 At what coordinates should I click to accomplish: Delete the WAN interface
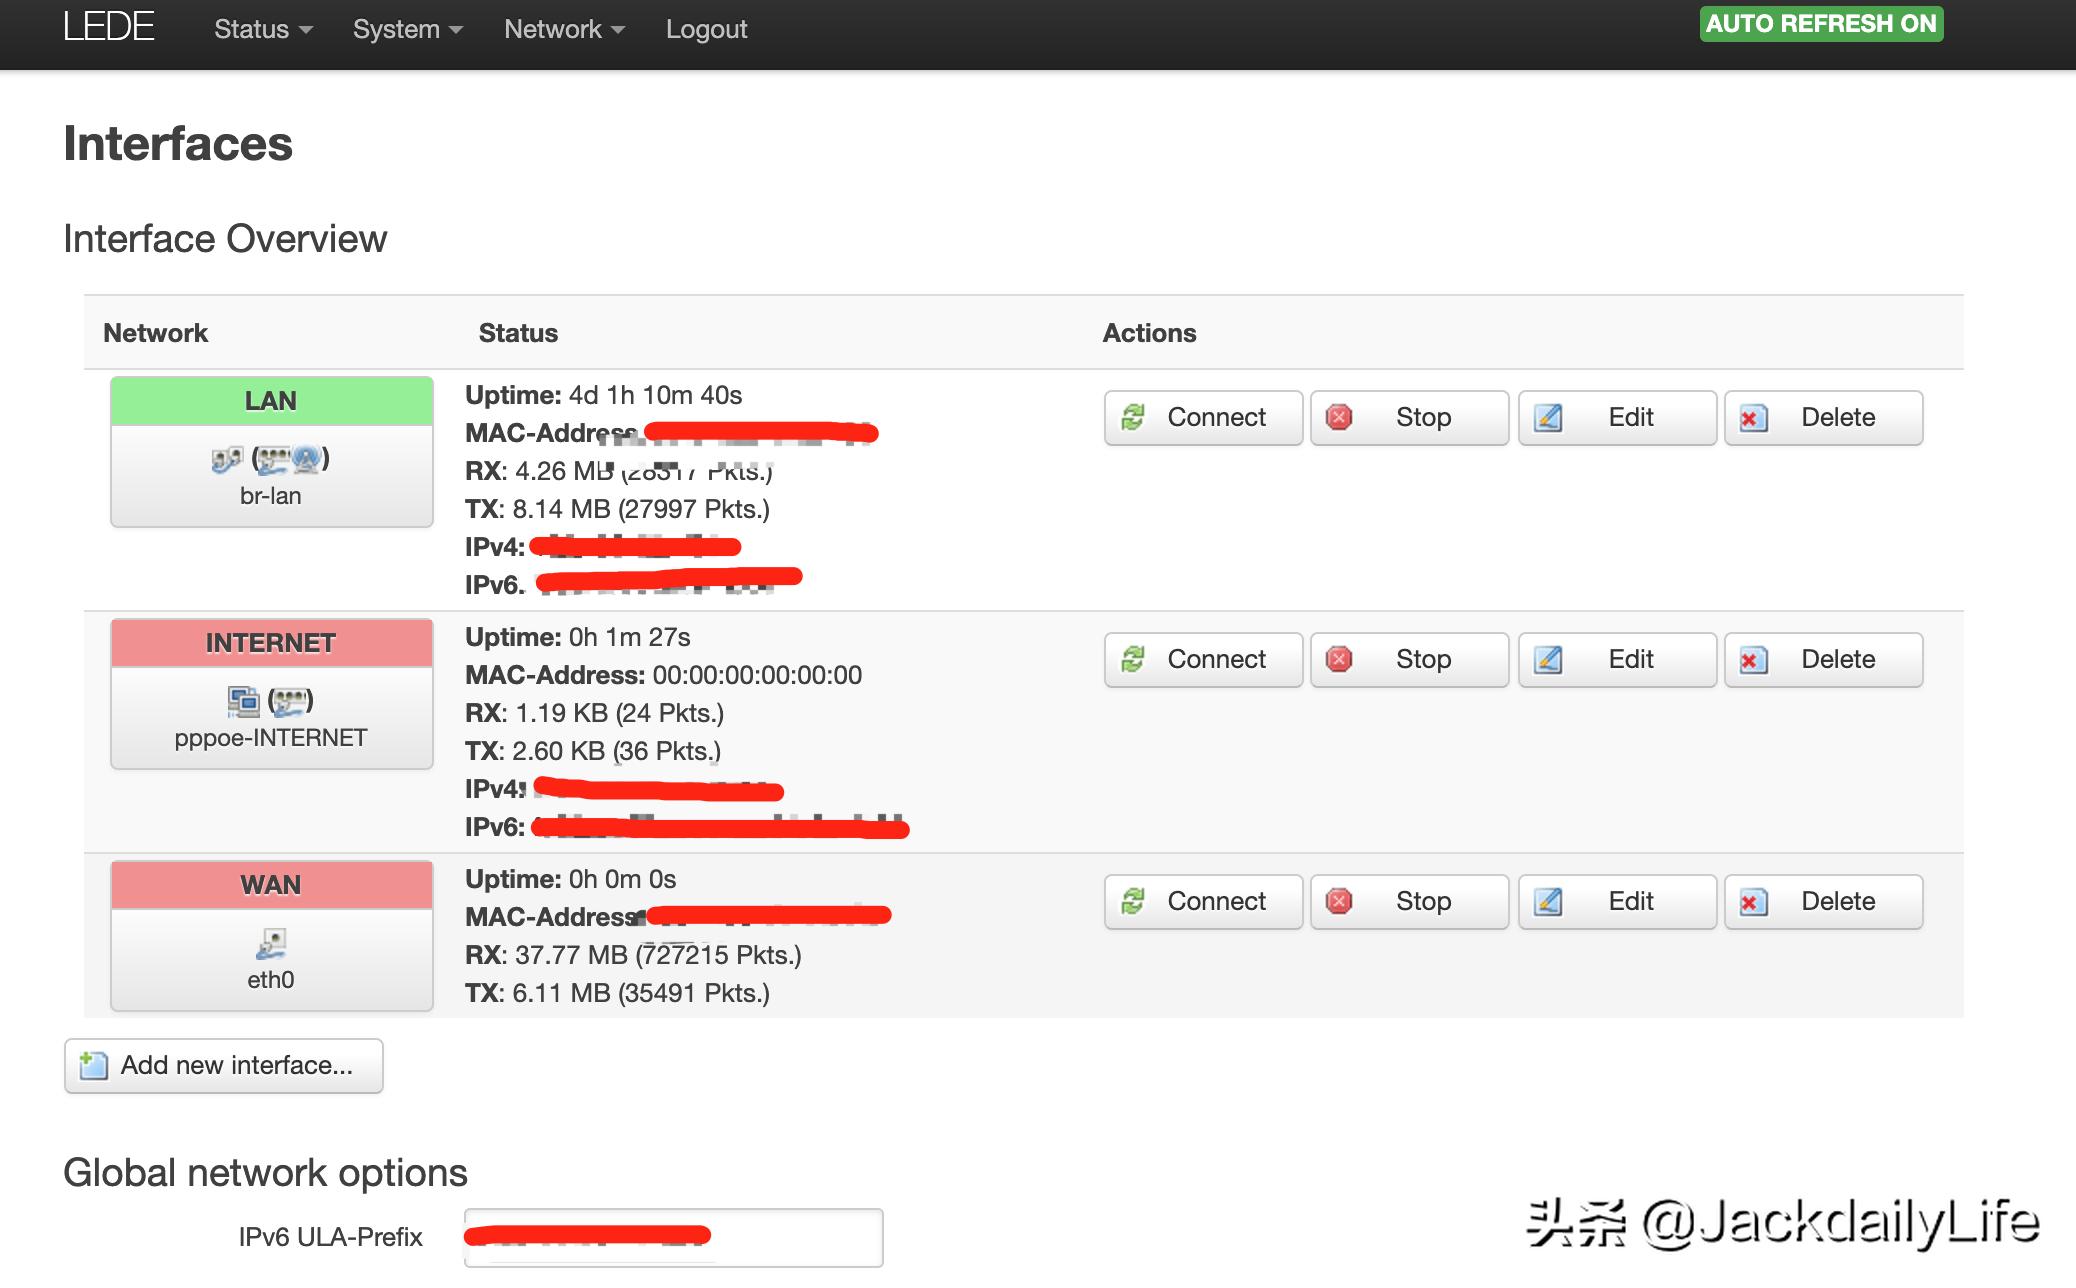1823,901
